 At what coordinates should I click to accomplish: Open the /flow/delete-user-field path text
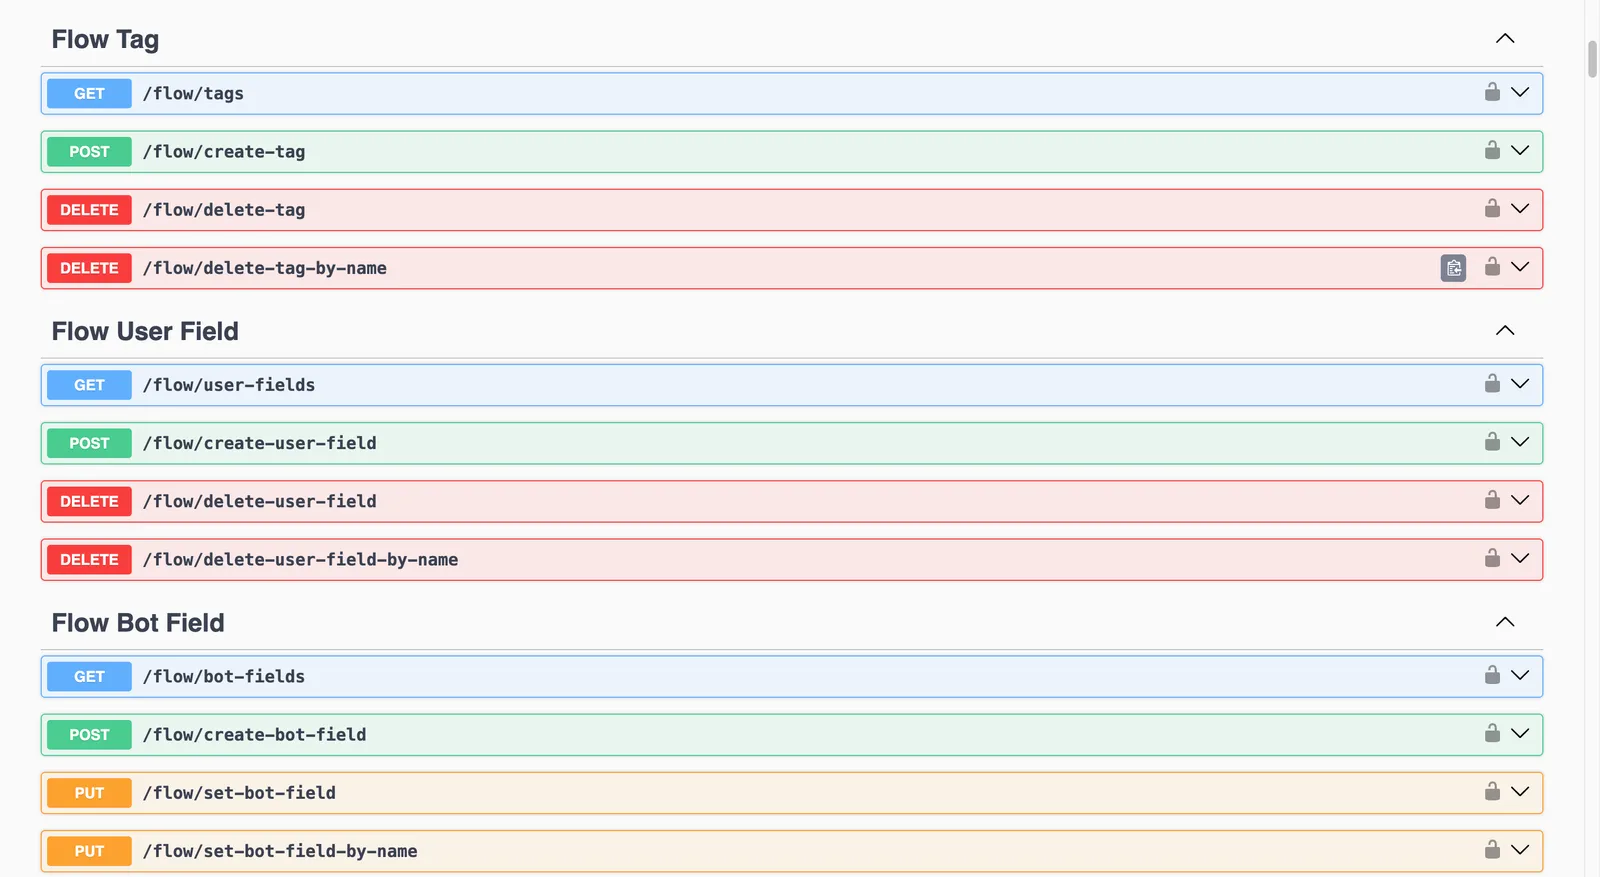[x=259, y=501]
